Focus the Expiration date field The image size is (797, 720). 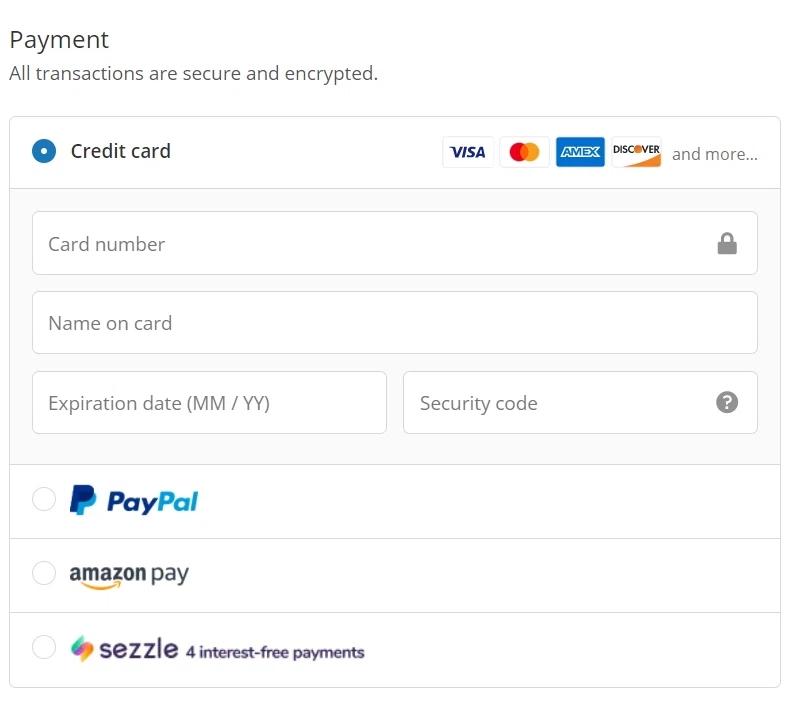click(x=209, y=403)
